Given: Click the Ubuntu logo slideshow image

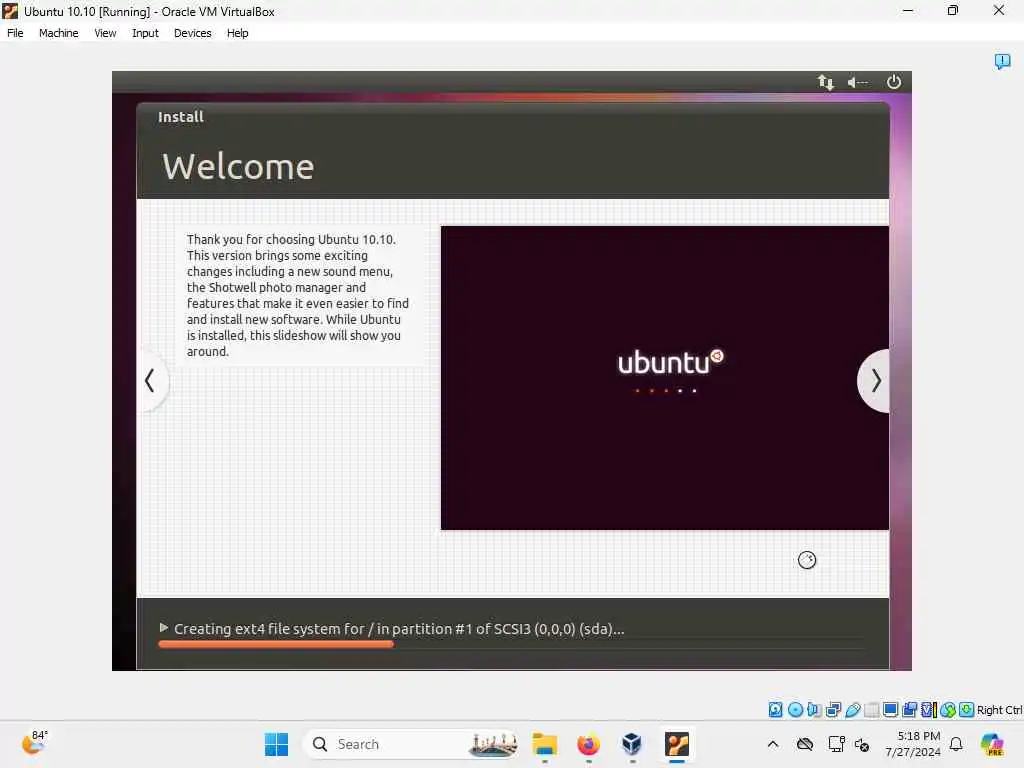Looking at the screenshot, I should (665, 377).
